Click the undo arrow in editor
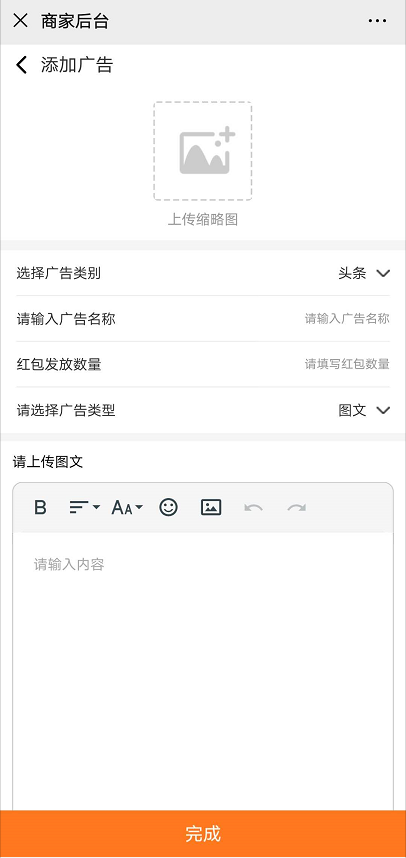Screen dimensions: 406x858 (x=253, y=508)
